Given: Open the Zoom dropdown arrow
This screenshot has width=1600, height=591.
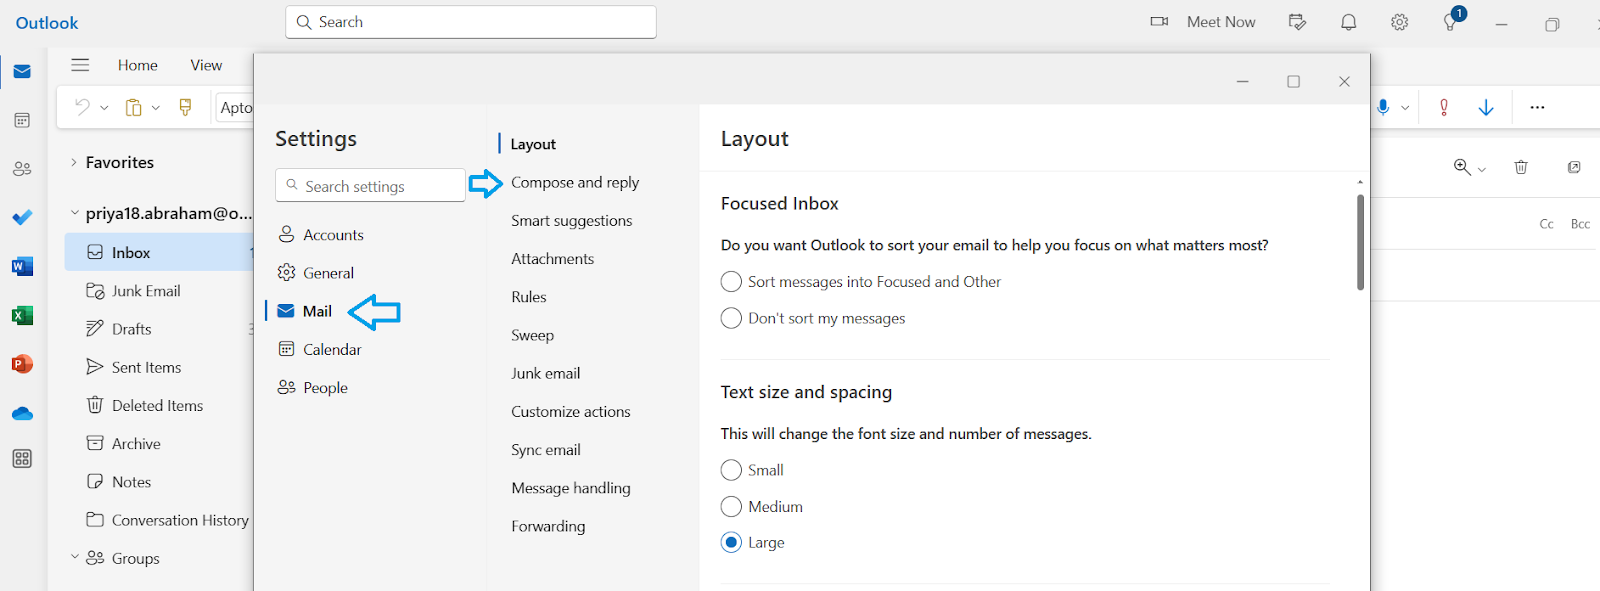Looking at the screenshot, I should pos(1482,169).
